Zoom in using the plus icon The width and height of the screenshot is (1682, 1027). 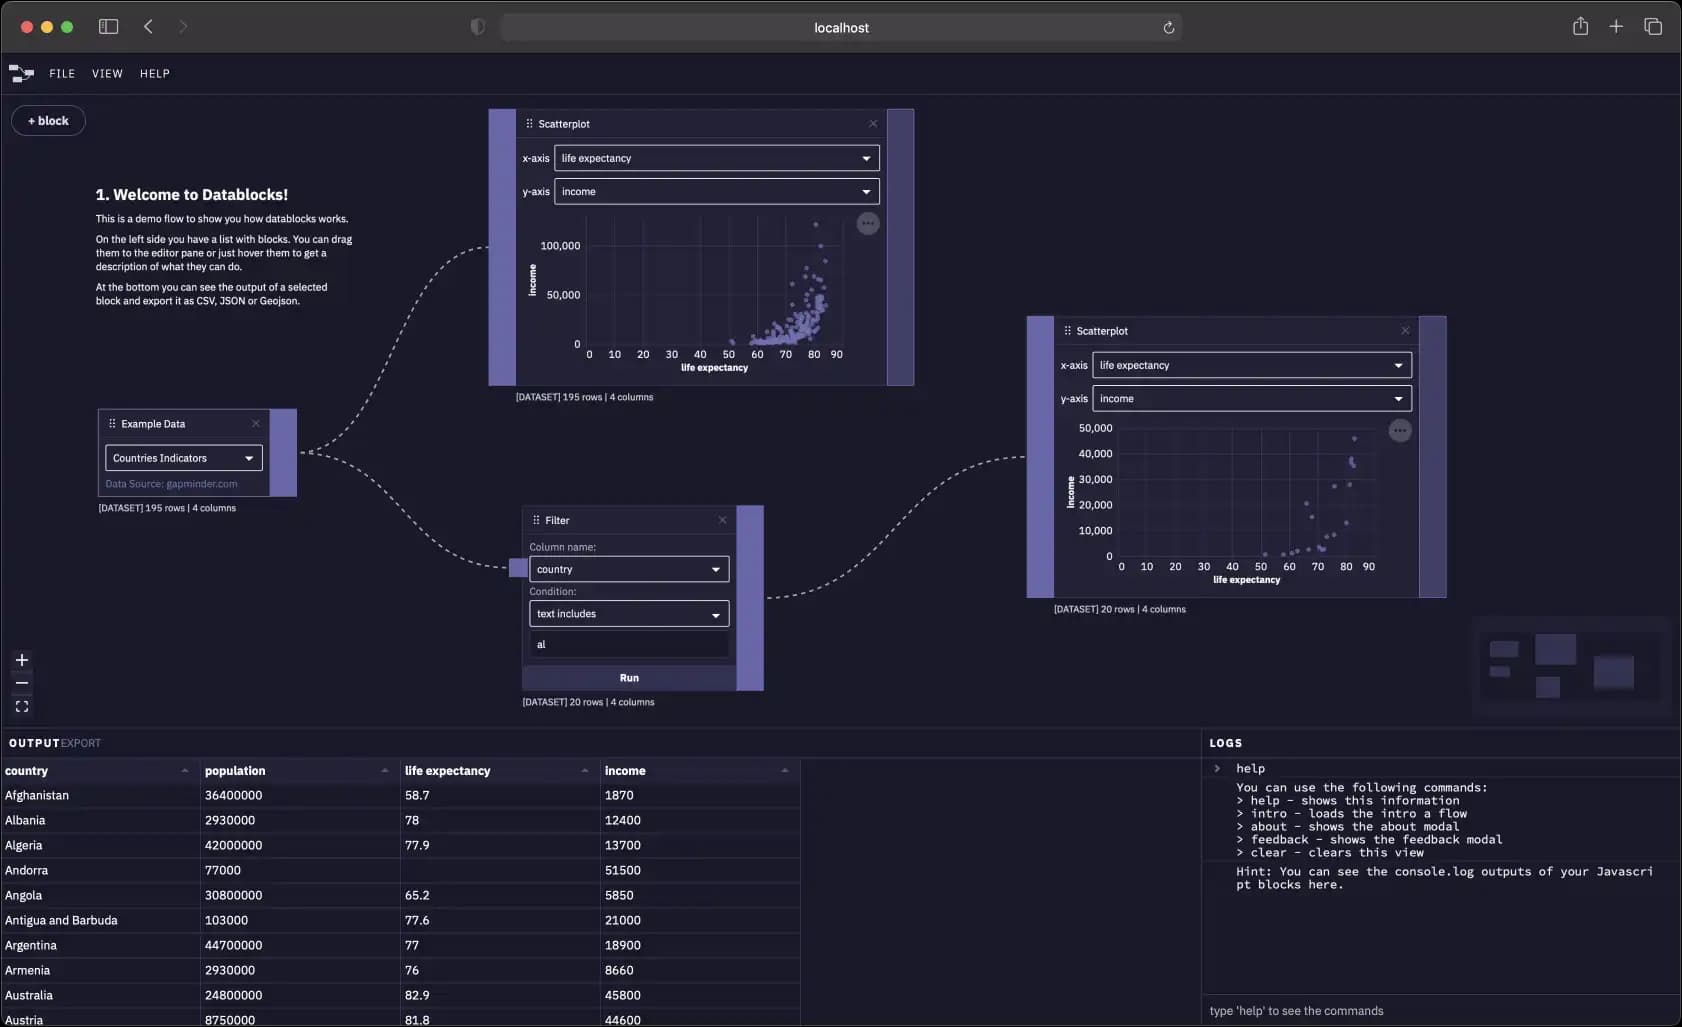[21, 660]
